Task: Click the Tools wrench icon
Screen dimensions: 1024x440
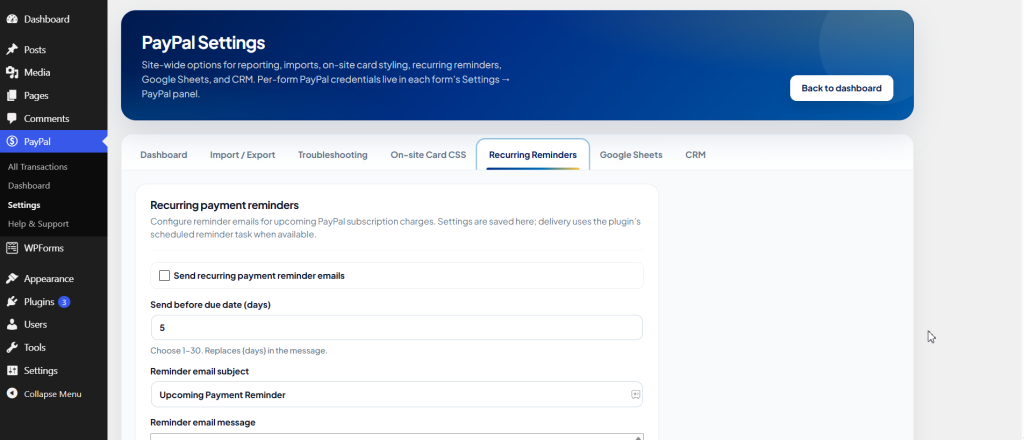Action: pyautogui.click(x=12, y=347)
